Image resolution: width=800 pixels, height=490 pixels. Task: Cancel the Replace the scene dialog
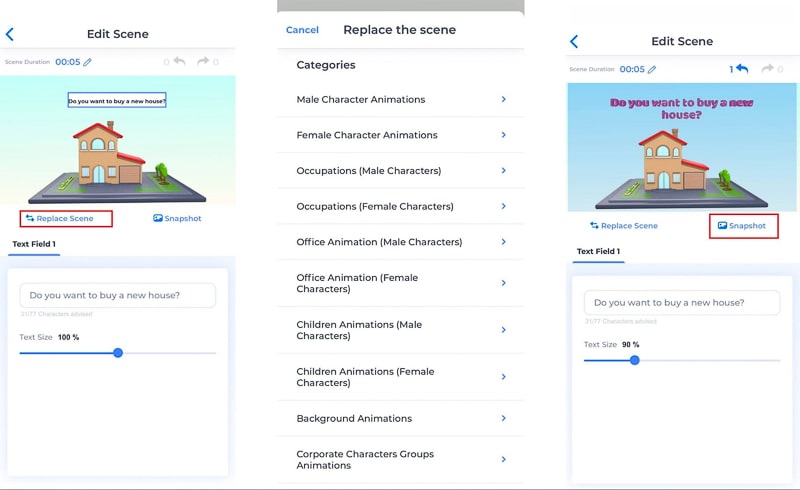[x=302, y=30]
